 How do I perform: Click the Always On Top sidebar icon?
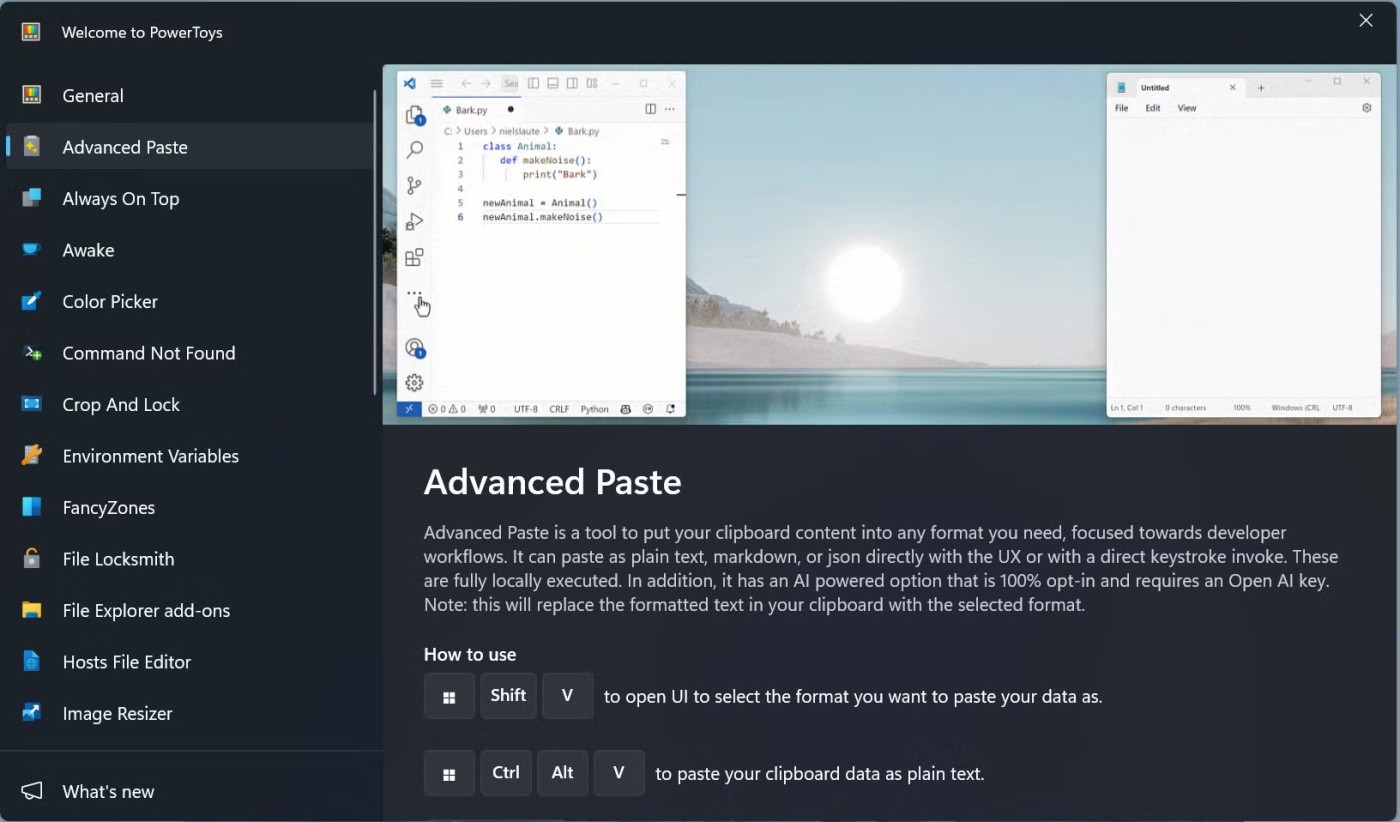click(x=32, y=198)
